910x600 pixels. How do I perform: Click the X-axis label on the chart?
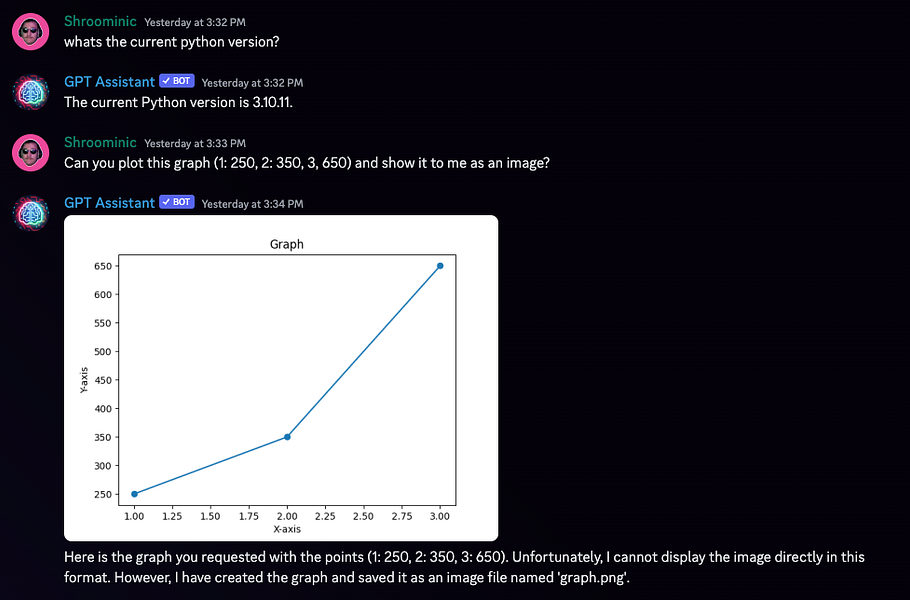pos(287,531)
